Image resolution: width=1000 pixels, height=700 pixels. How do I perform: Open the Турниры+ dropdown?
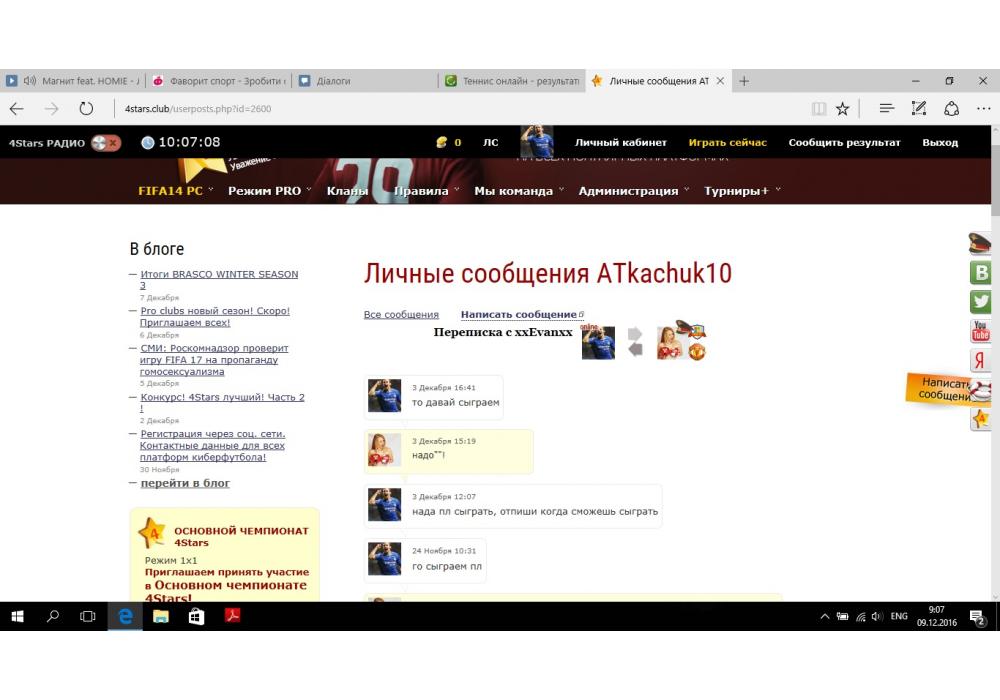click(x=742, y=191)
